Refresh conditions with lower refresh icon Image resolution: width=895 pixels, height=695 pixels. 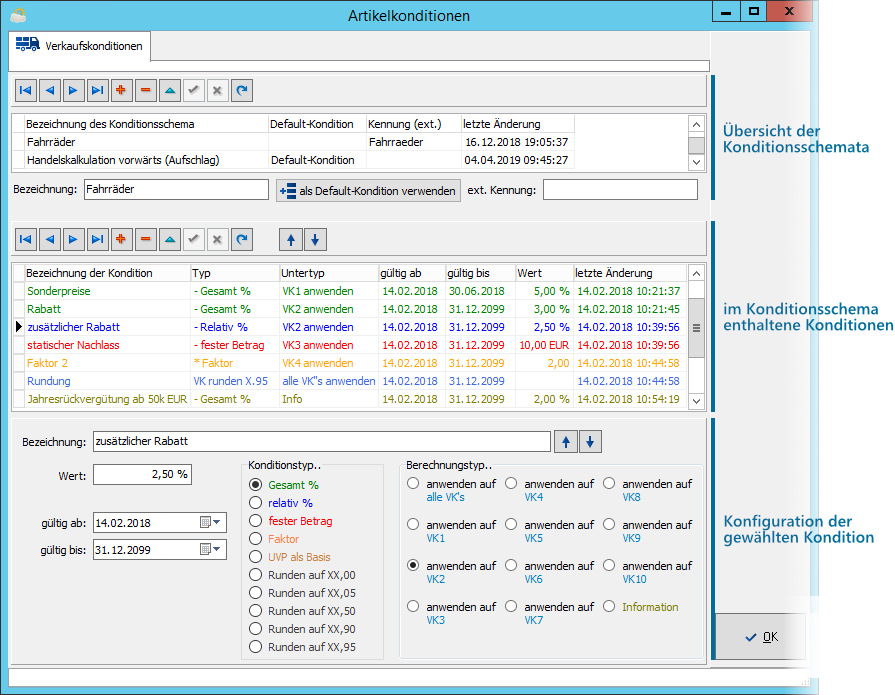(242, 240)
